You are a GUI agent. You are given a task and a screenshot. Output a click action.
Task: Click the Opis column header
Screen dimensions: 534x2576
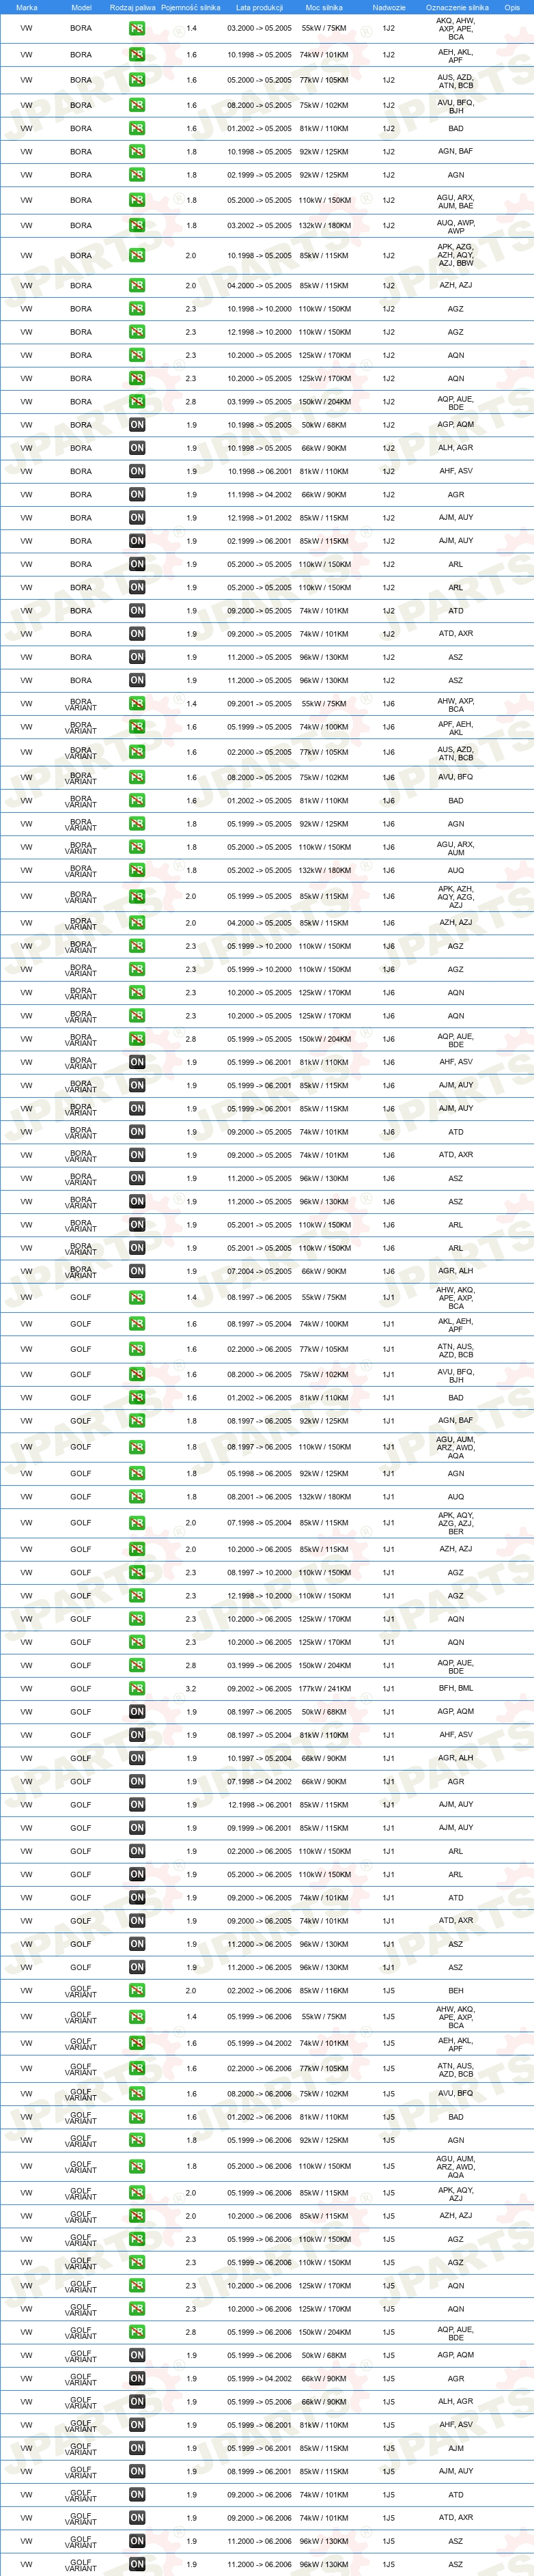512,7
